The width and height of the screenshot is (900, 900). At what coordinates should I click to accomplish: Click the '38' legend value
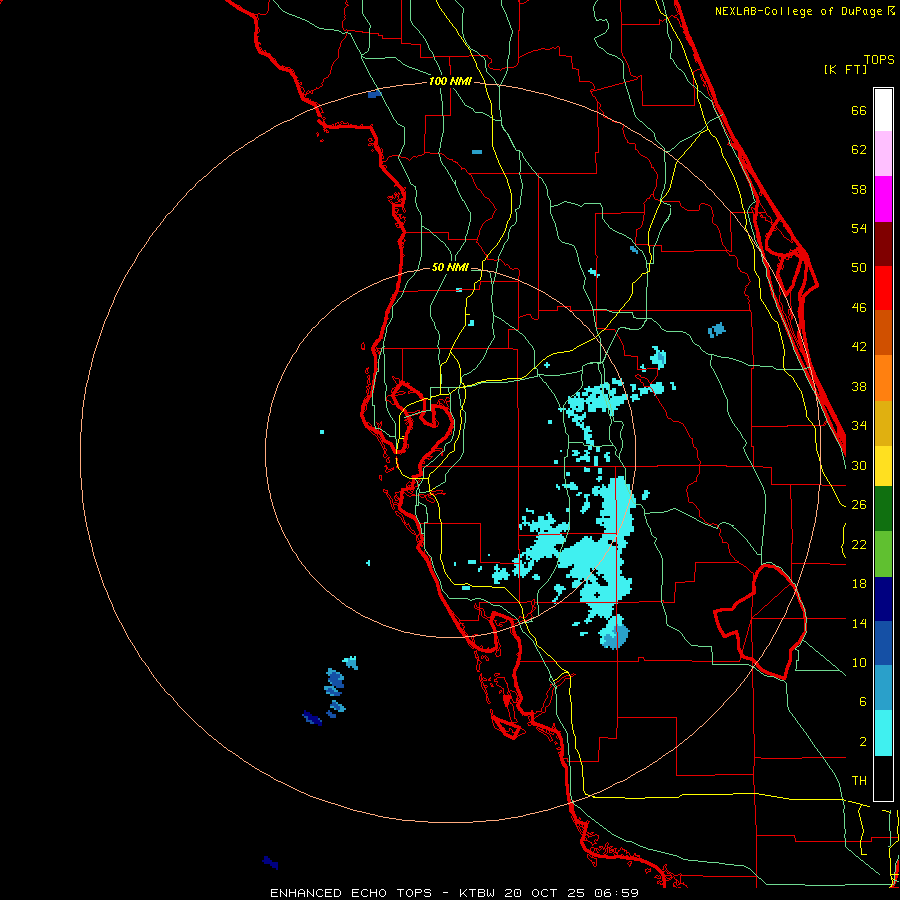859,386
